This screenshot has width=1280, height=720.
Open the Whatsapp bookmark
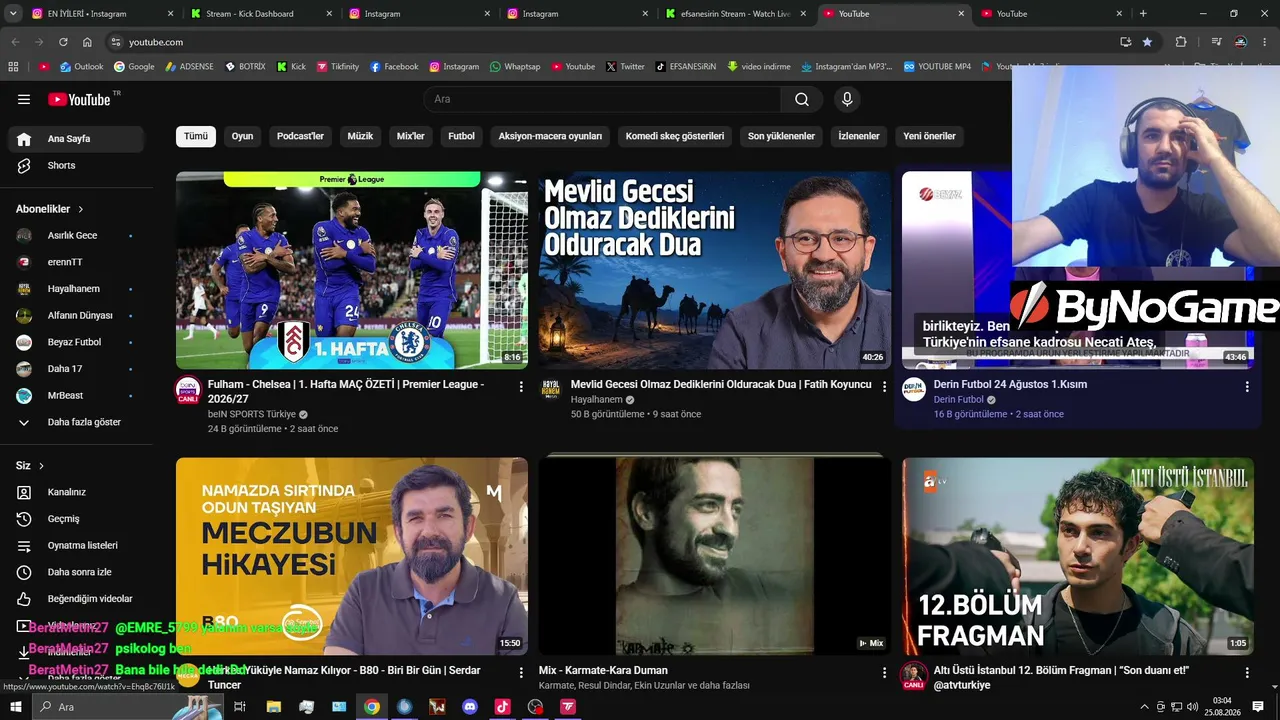point(515,67)
